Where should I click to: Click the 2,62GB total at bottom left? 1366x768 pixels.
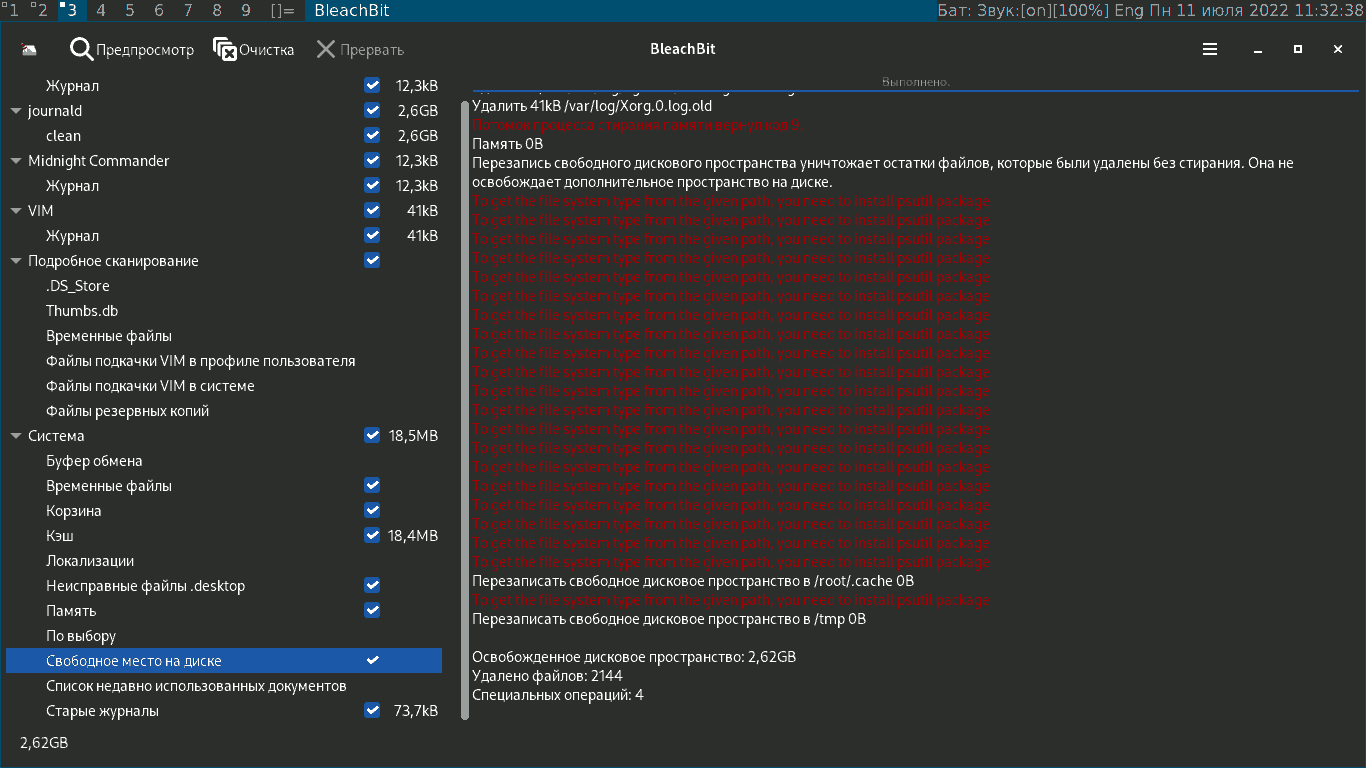44,743
